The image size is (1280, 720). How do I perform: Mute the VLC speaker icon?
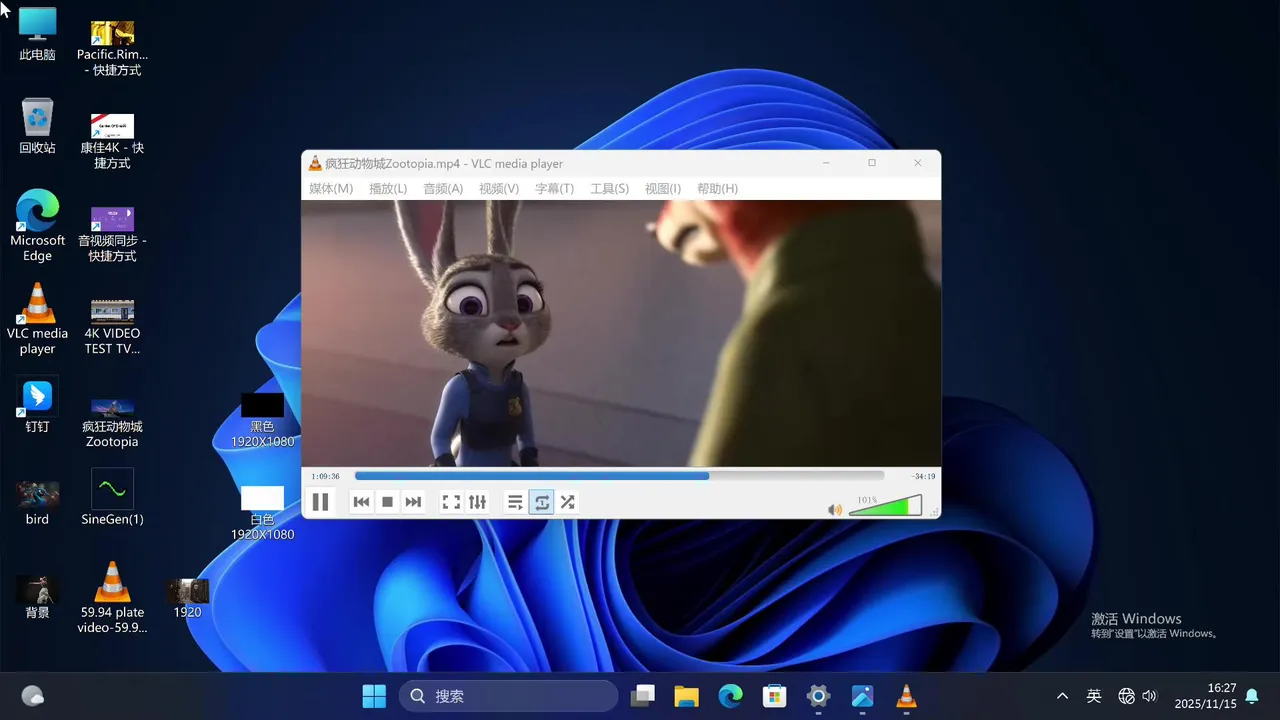[x=835, y=510]
